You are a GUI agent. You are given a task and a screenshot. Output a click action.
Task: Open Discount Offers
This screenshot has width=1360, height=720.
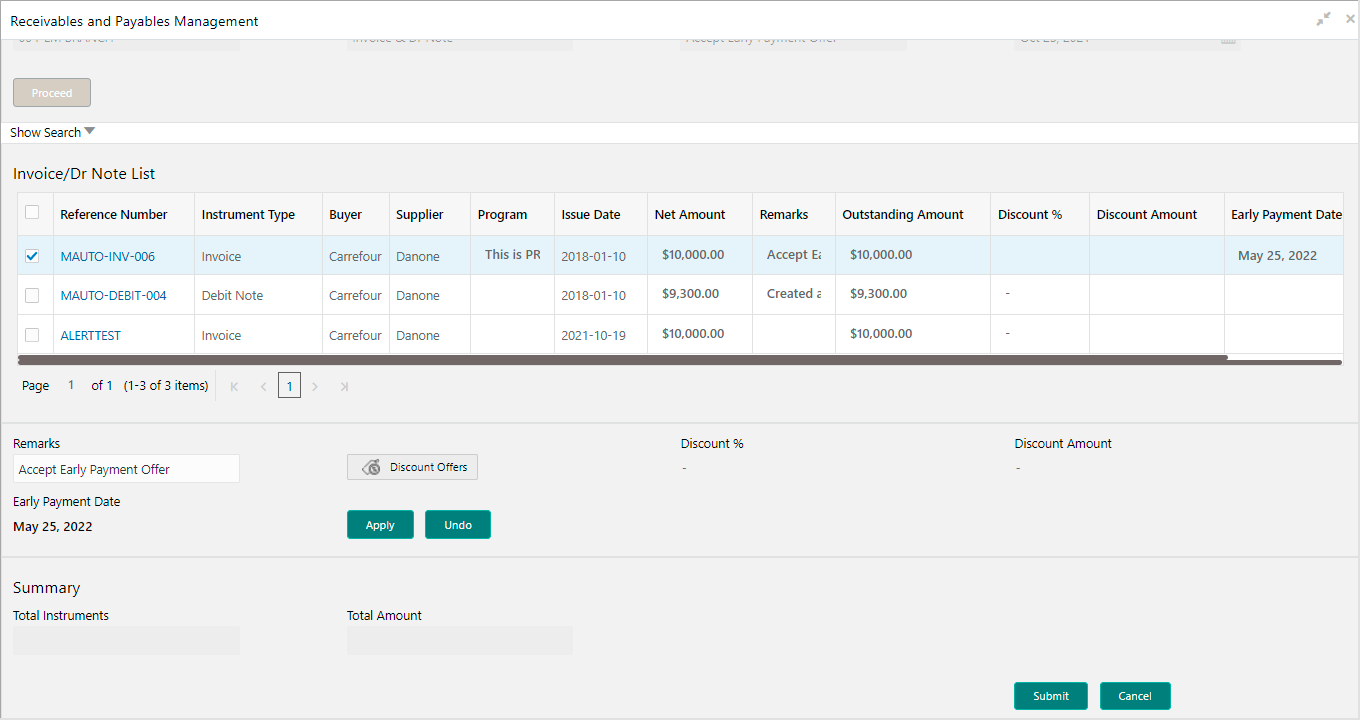click(412, 467)
